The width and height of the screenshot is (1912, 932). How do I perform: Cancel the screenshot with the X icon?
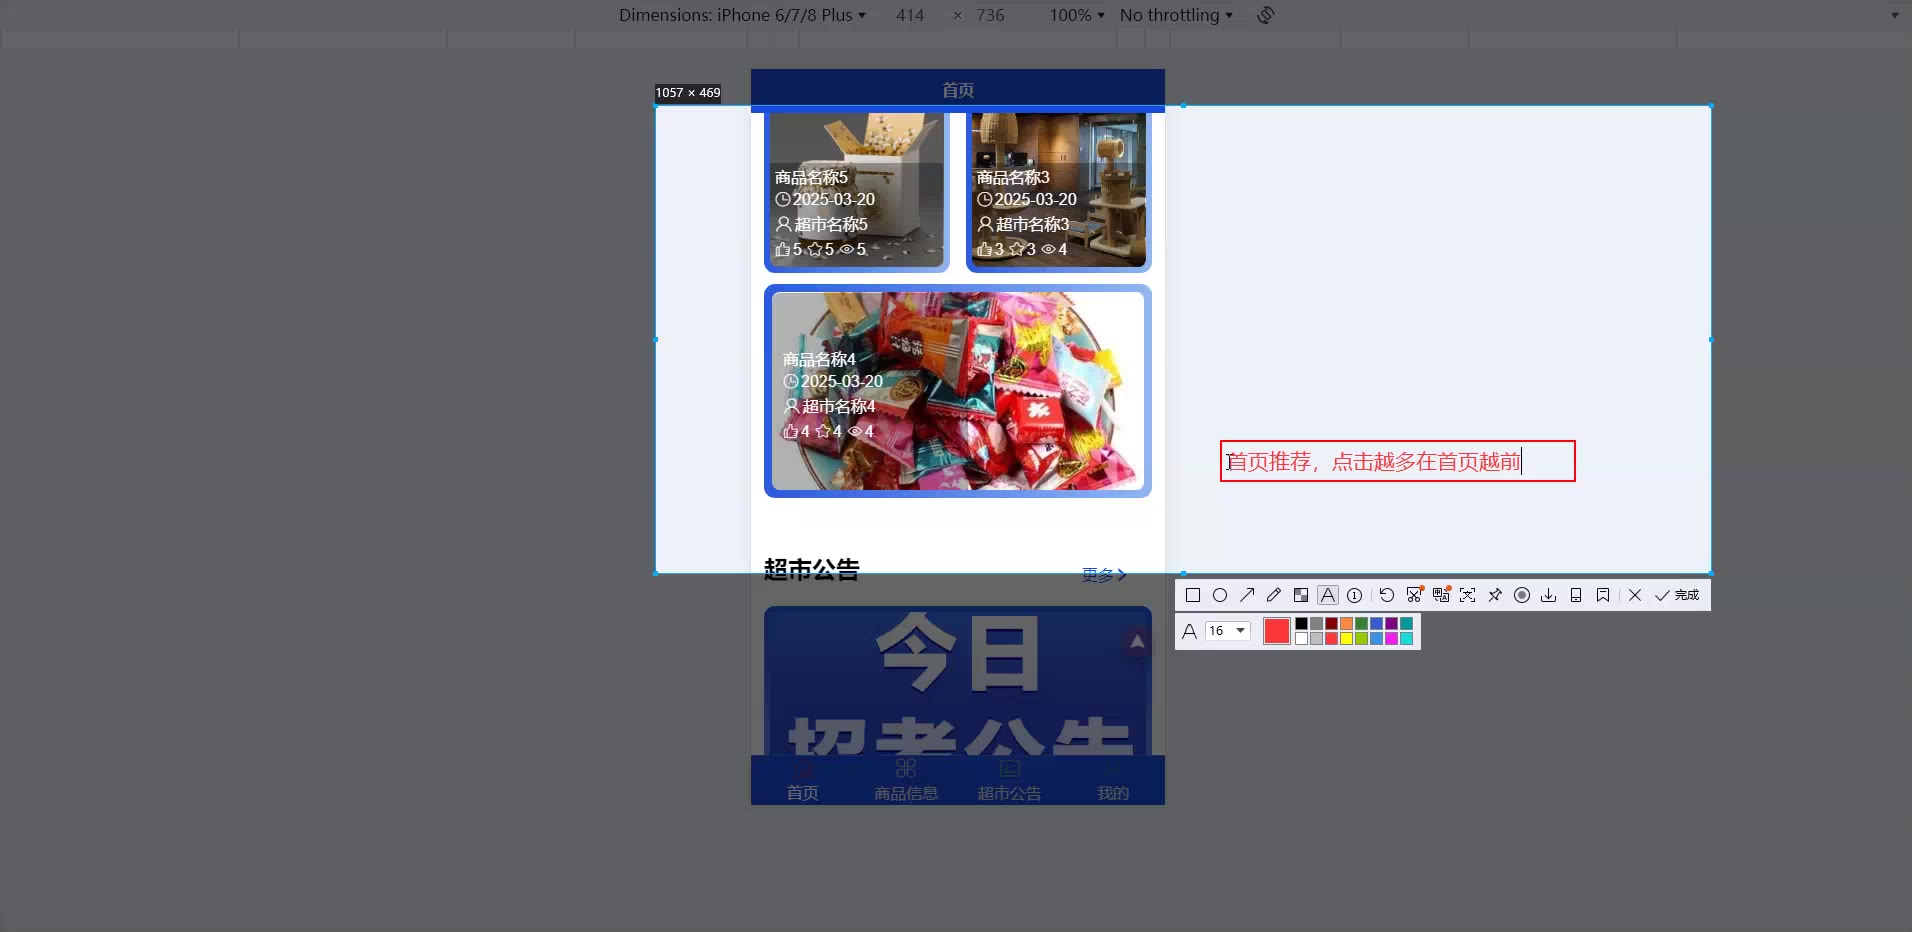coord(1635,595)
